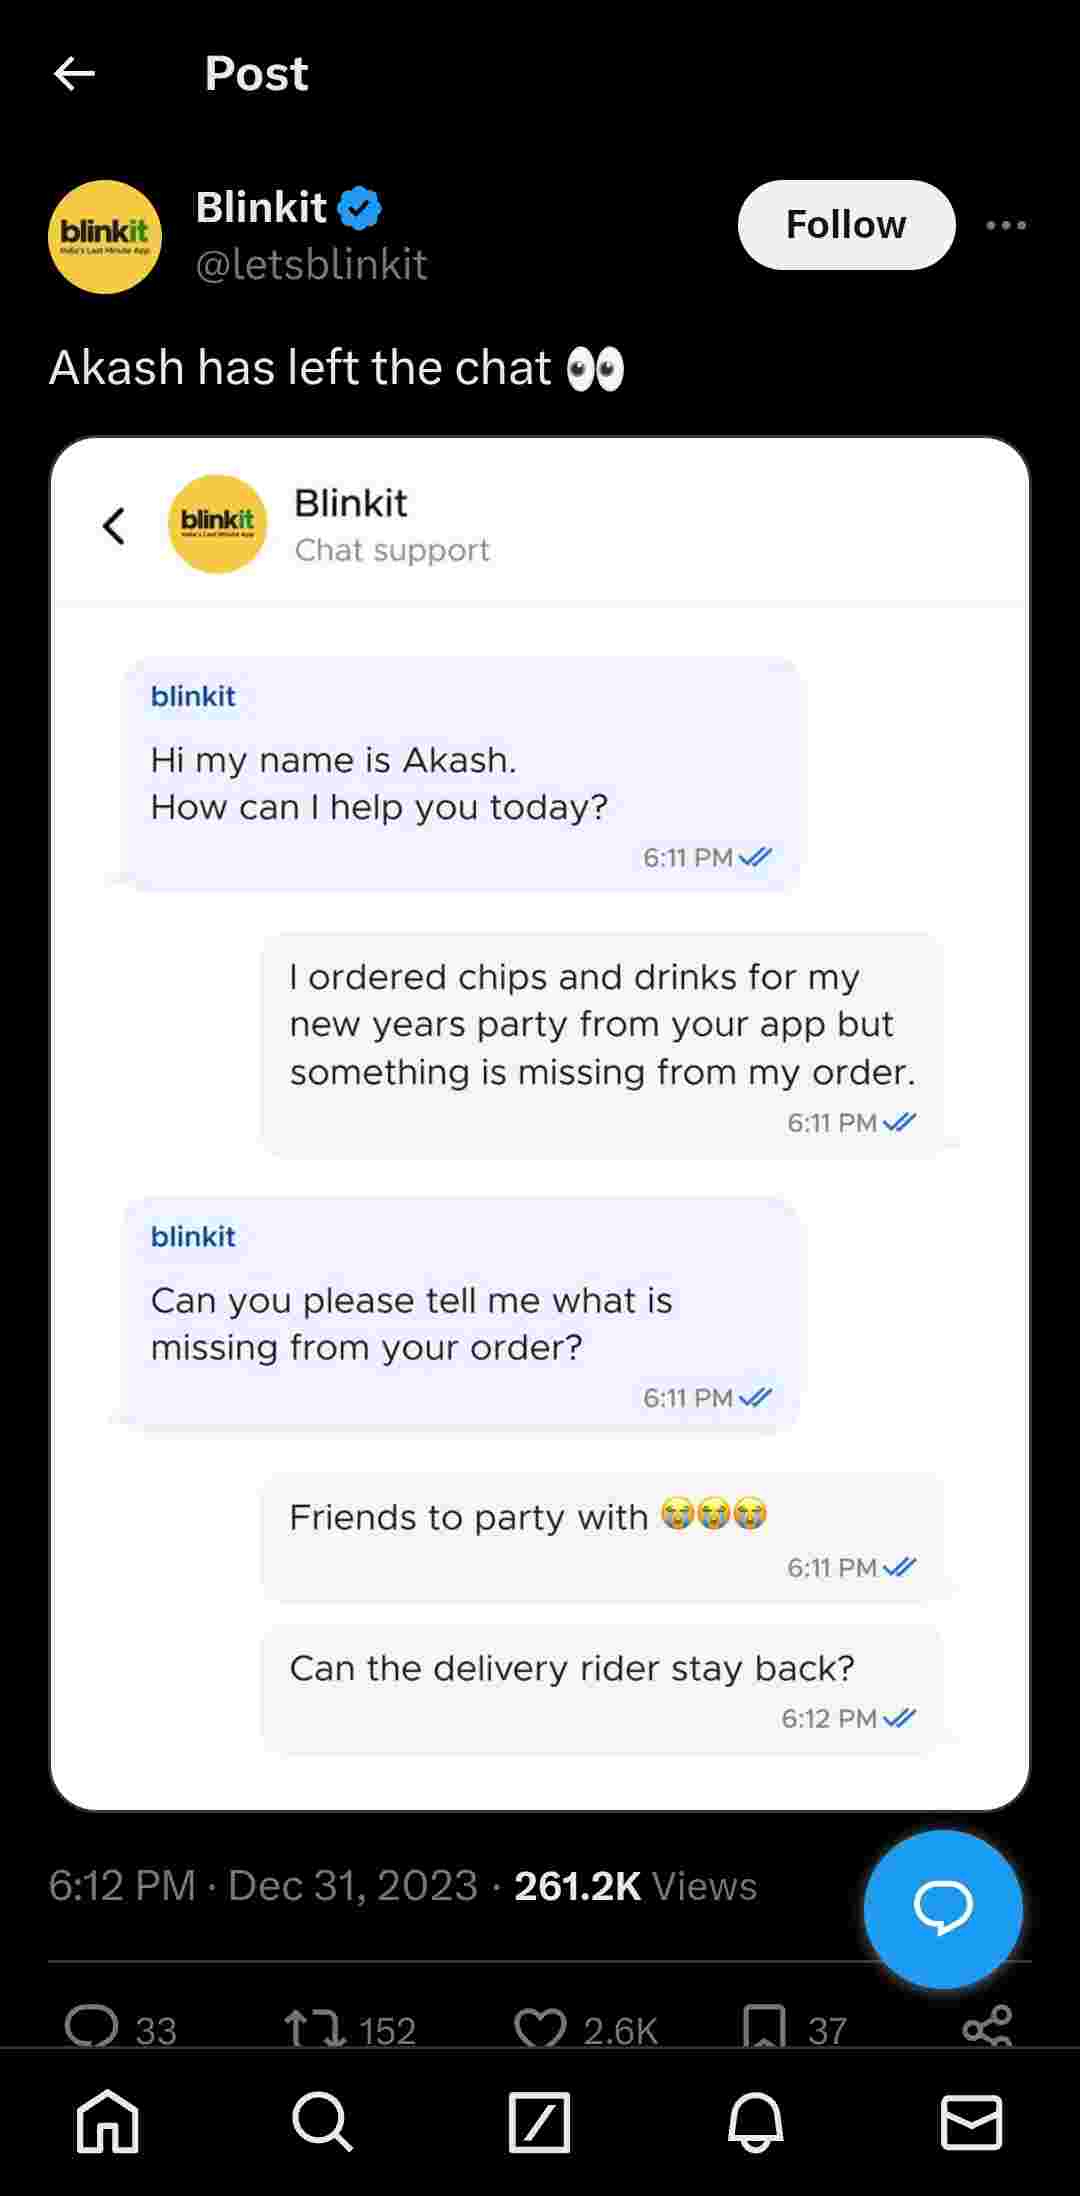
Task: Tap the Blinkit display name
Action: point(260,208)
